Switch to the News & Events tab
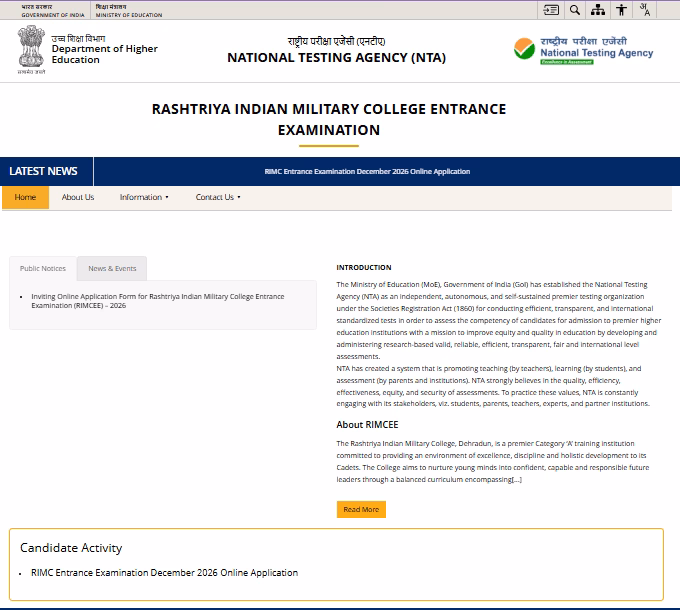The width and height of the screenshot is (680, 610). [112, 268]
